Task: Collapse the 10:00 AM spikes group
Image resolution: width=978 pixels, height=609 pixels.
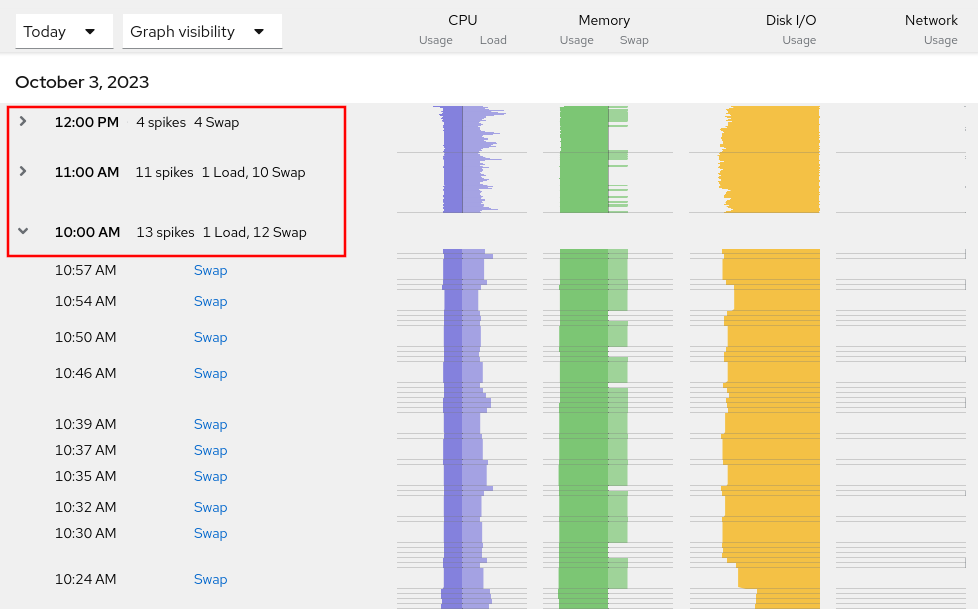Action: point(22,231)
